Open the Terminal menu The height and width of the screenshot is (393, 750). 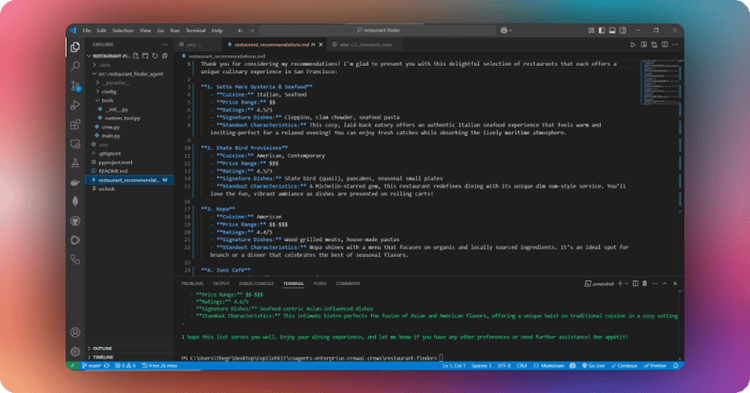195,30
